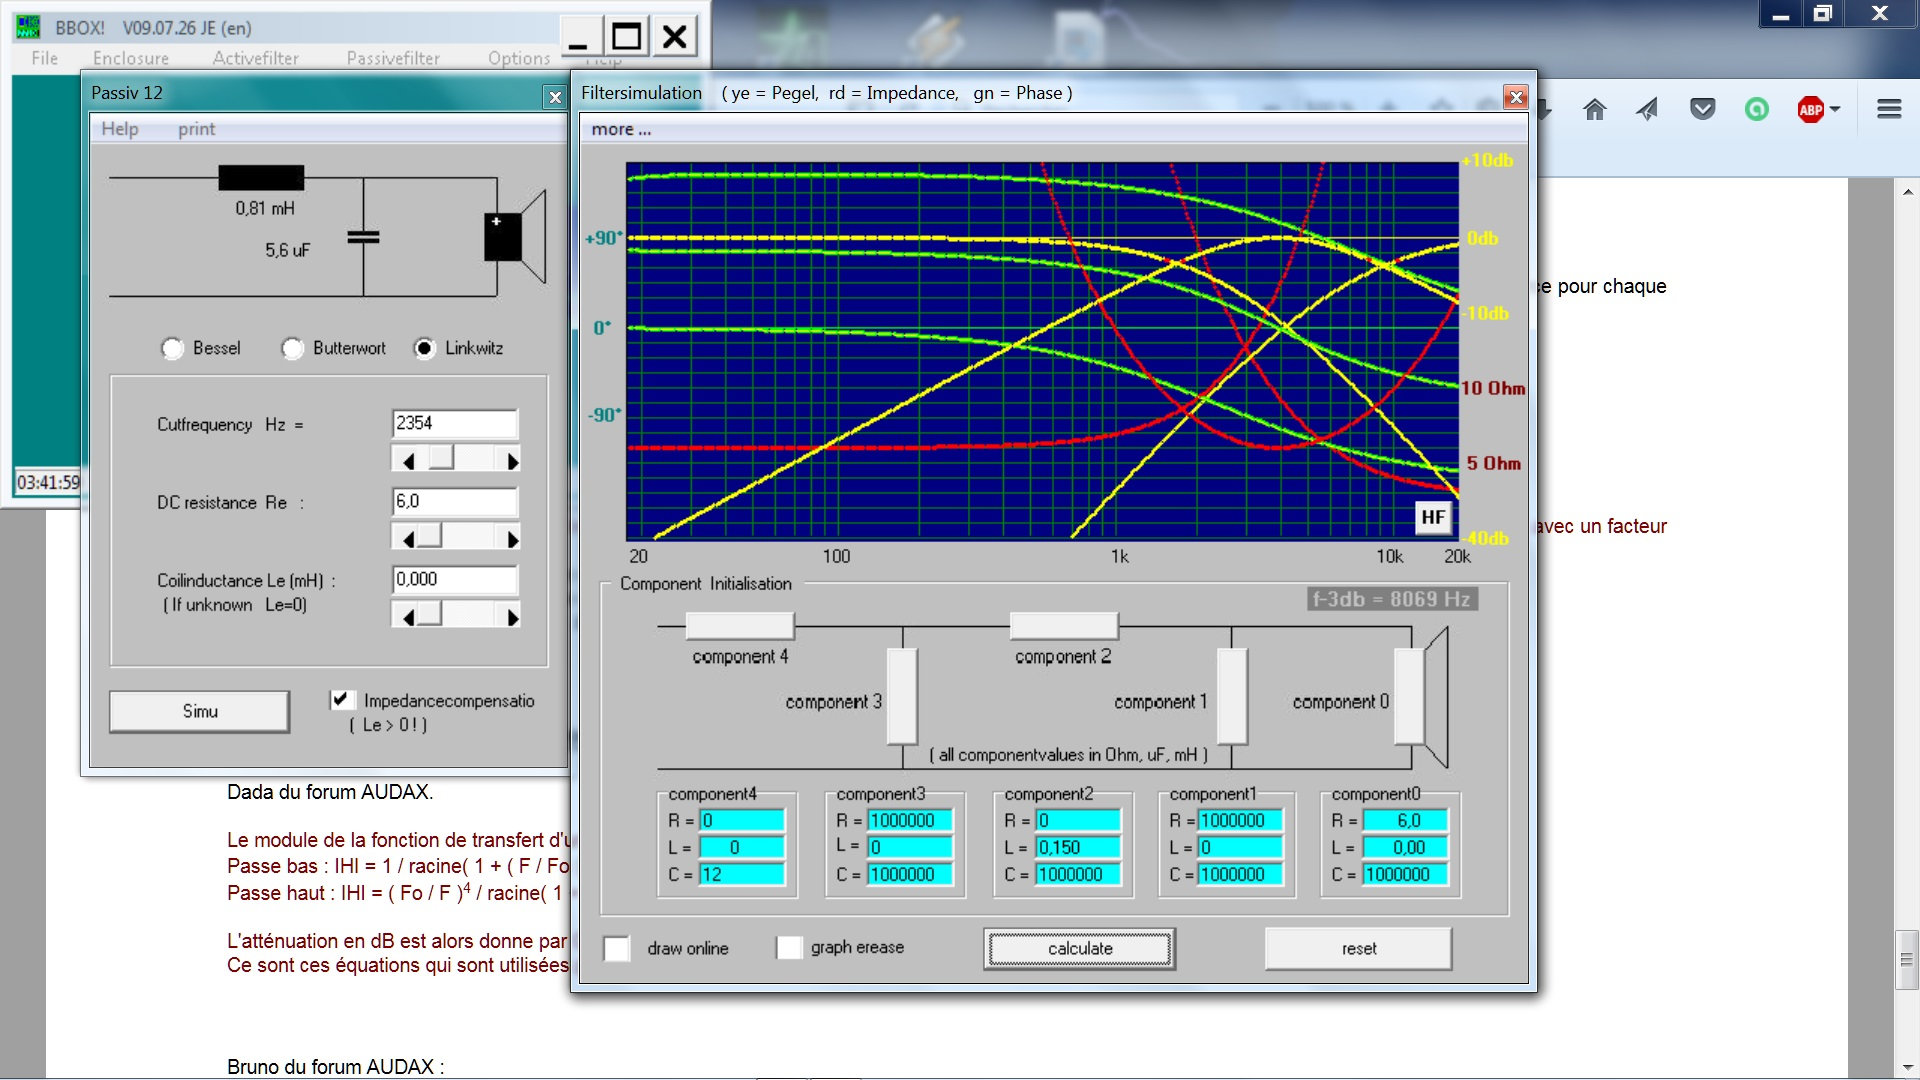Click the Pocket save icon
Screen dimensions: 1920x1080
point(1702,110)
